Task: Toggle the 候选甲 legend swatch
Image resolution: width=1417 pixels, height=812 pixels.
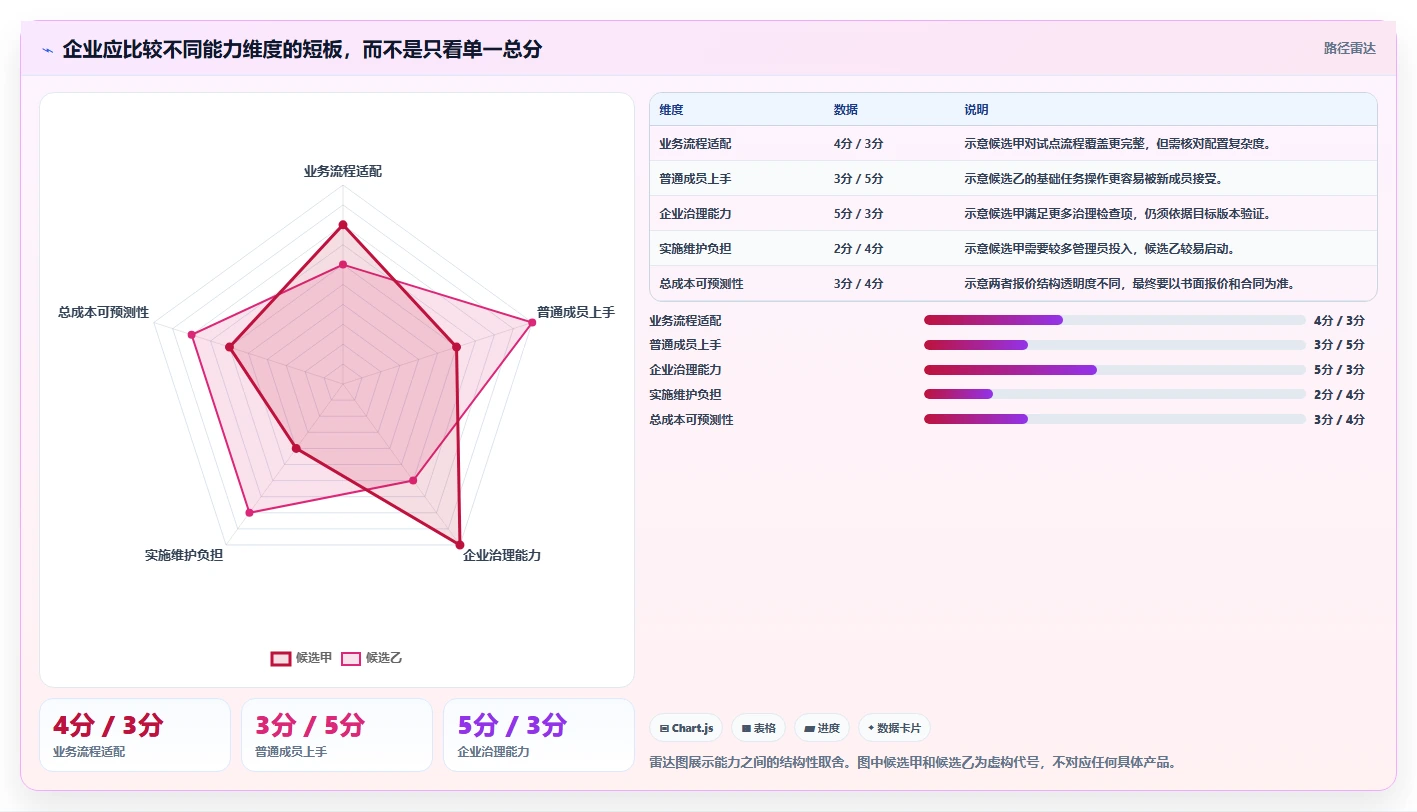Action: click(281, 658)
